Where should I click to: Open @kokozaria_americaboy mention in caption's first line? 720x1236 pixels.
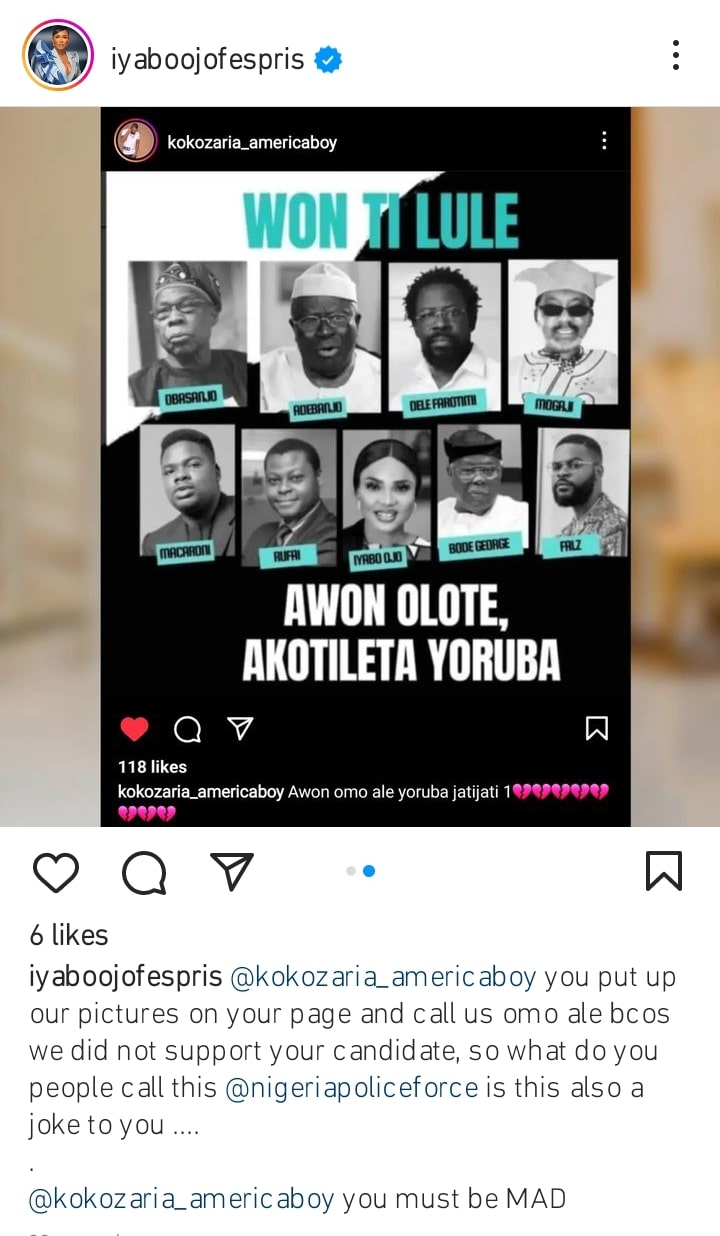click(x=384, y=977)
